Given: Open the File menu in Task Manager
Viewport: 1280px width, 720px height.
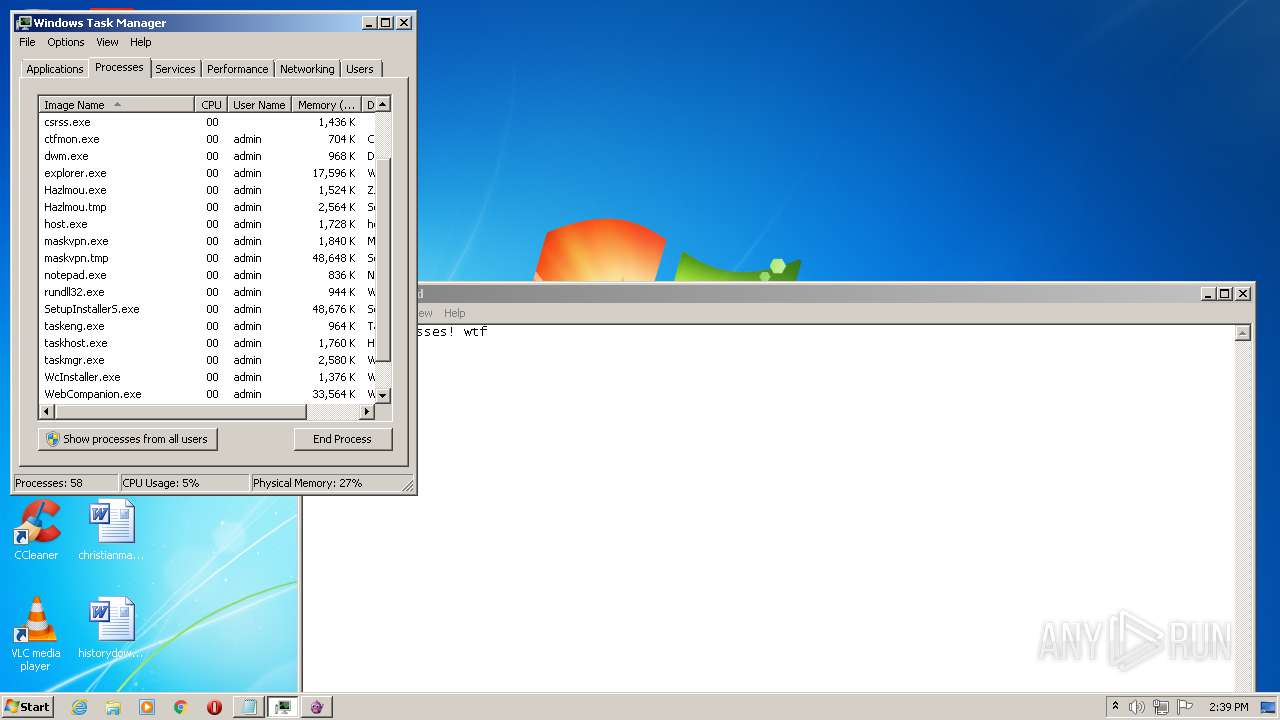Looking at the screenshot, I should (x=27, y=42).
